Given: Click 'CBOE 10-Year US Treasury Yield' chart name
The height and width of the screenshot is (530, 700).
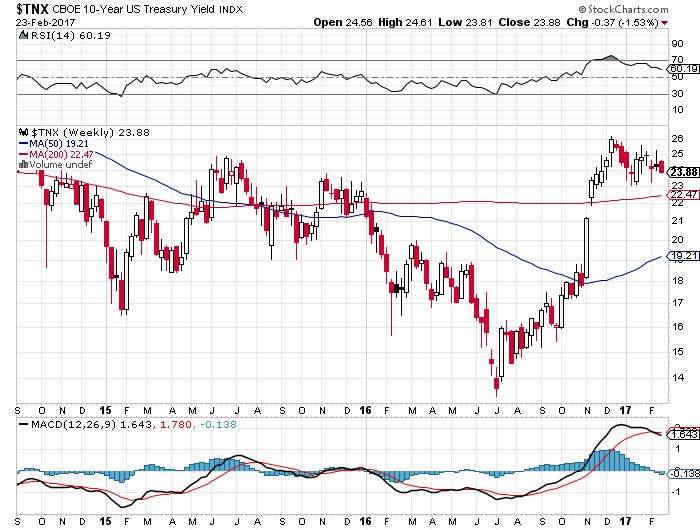Looking at the screenshot, I should pos(133,9).
